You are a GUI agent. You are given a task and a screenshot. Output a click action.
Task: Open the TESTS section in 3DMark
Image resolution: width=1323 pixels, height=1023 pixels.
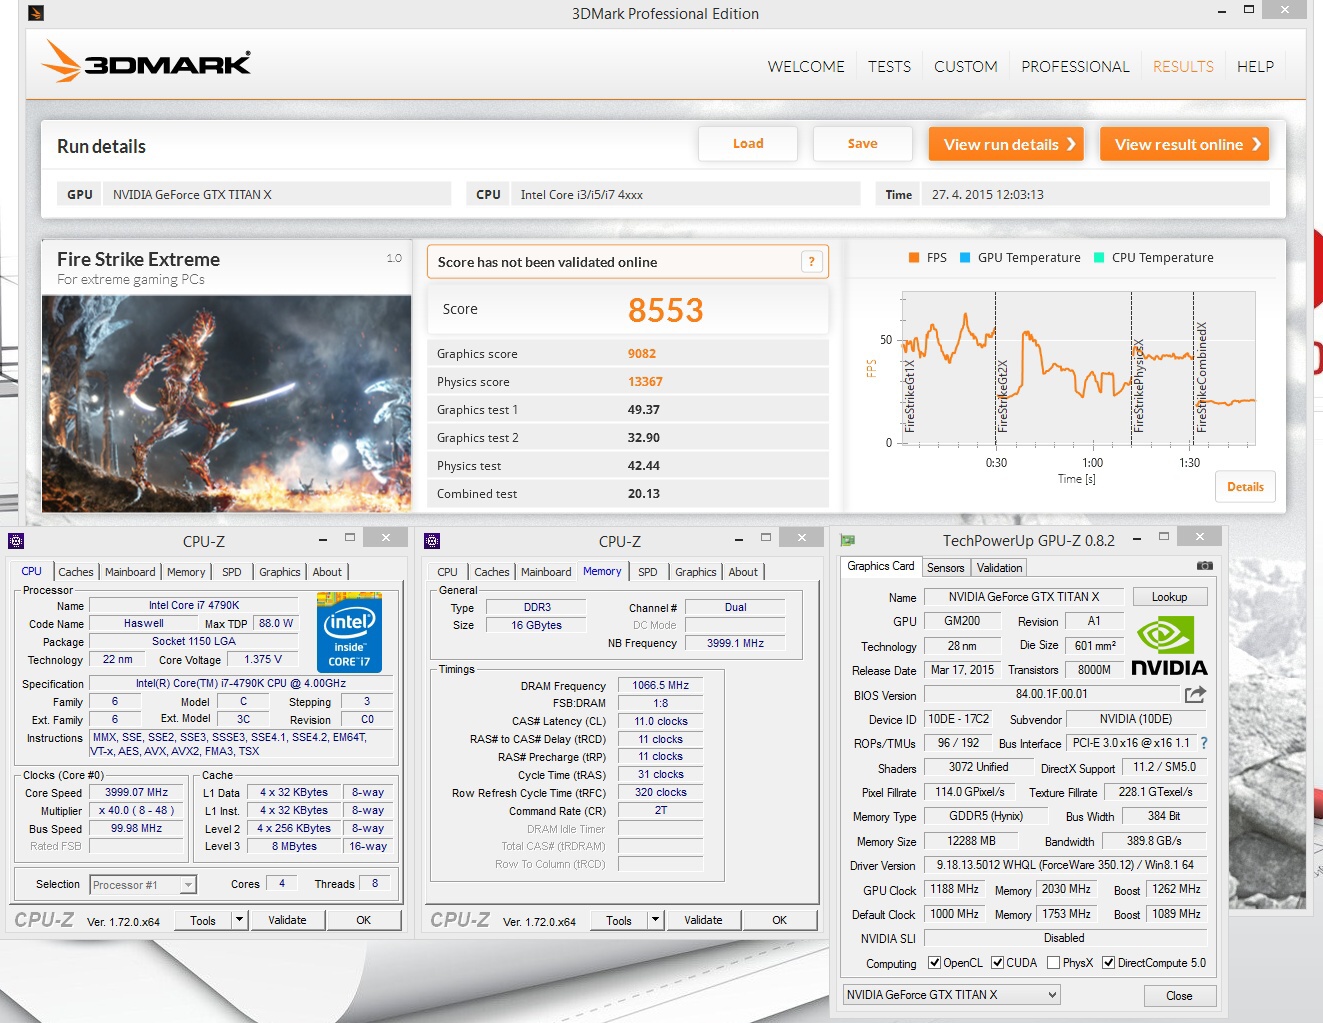click(889, 67)
